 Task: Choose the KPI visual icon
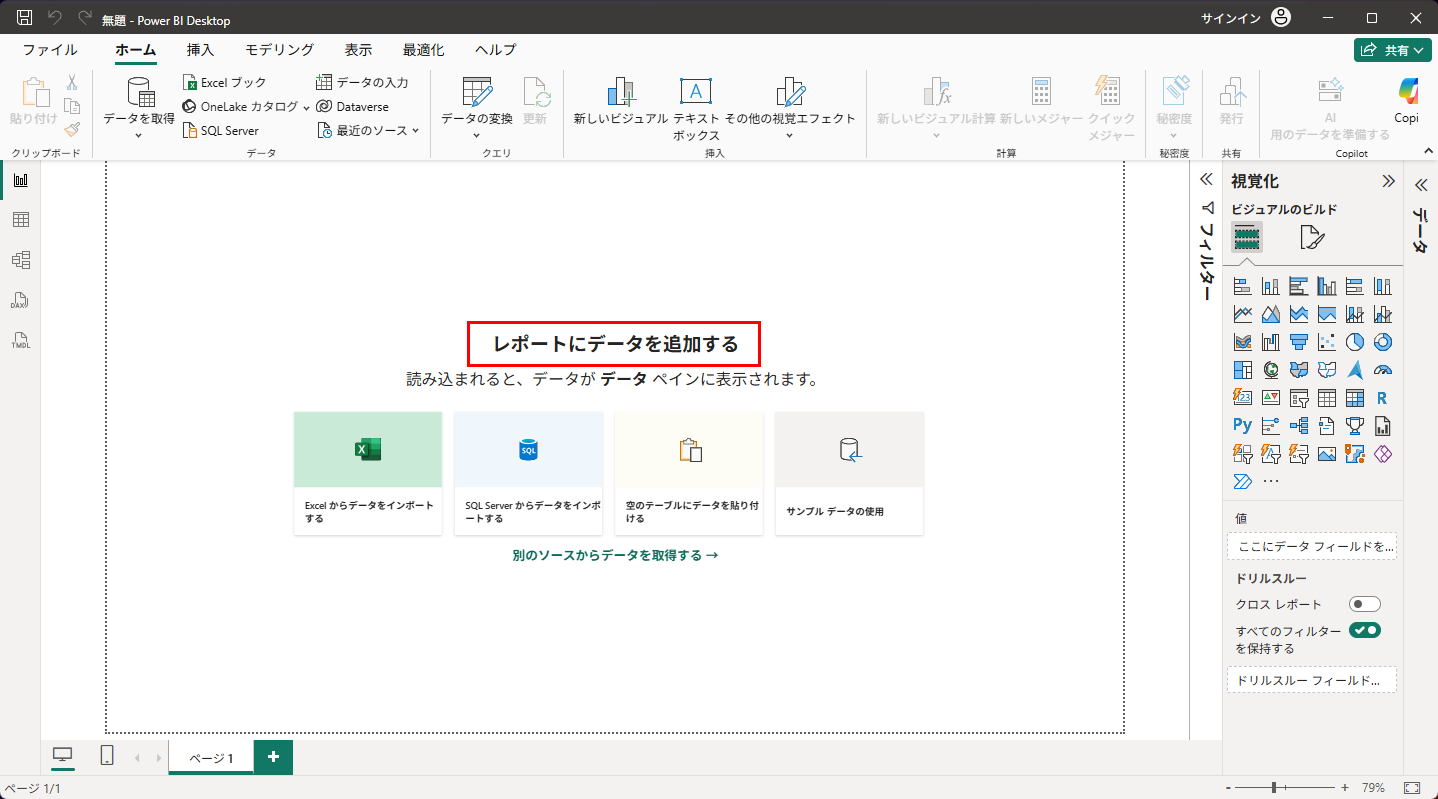click(1271, 398)
